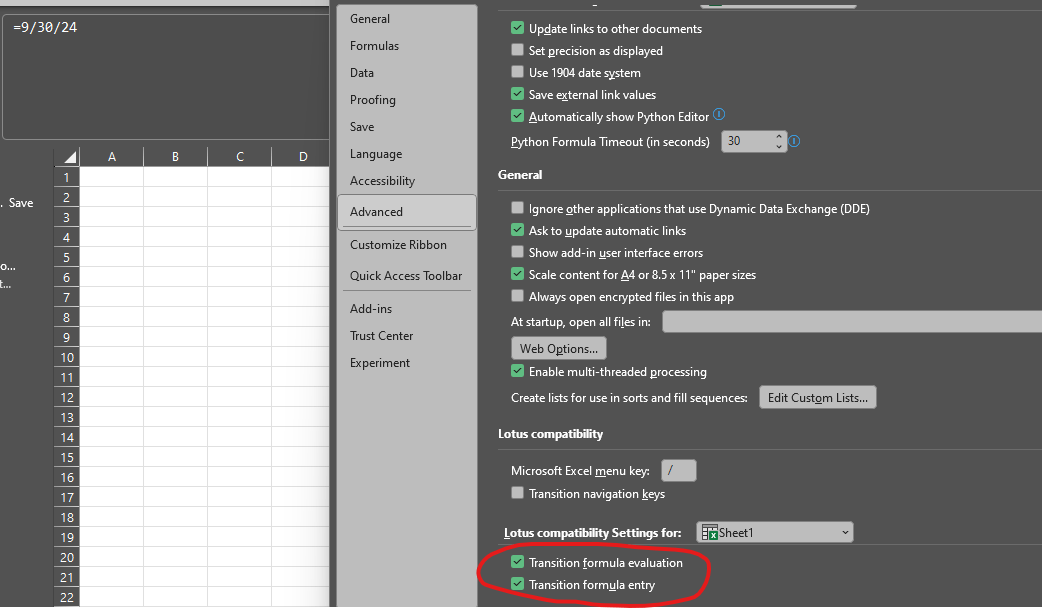Uncheck Transition formula entry
Image resolution: width=1042 pixels, height=610 pixels.
pos(517,584)
